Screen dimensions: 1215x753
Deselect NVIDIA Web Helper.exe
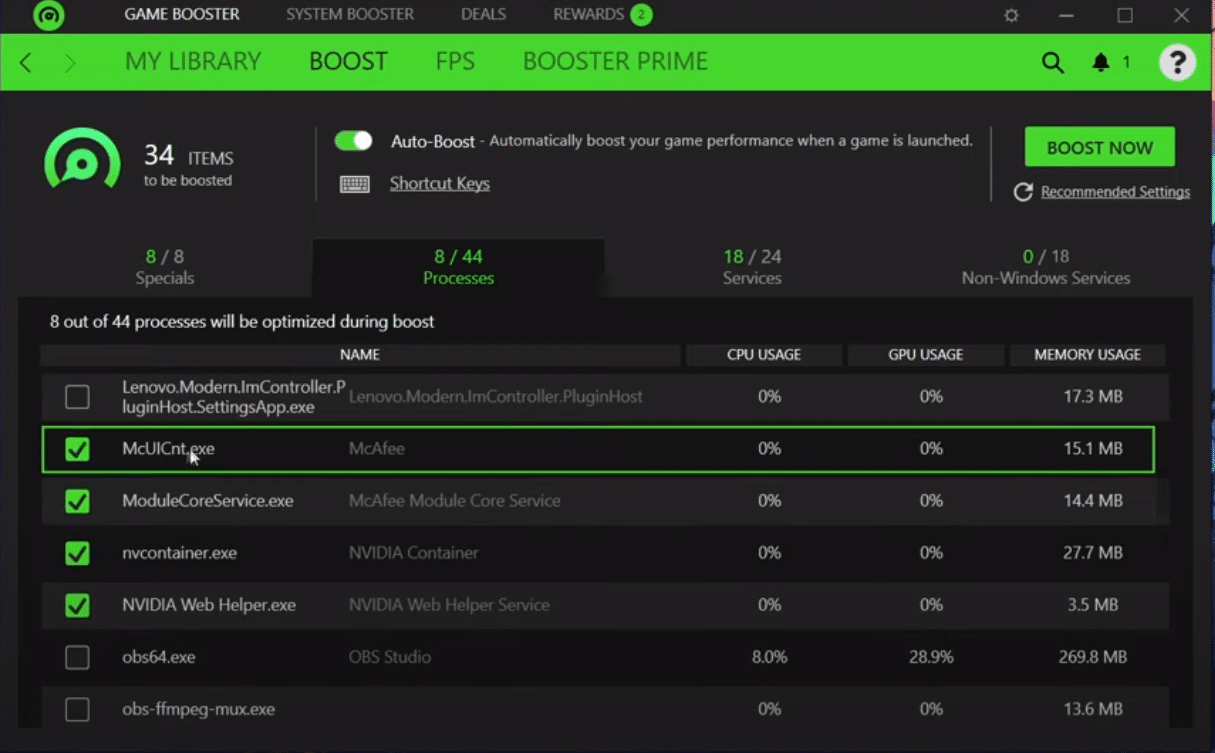77,605
